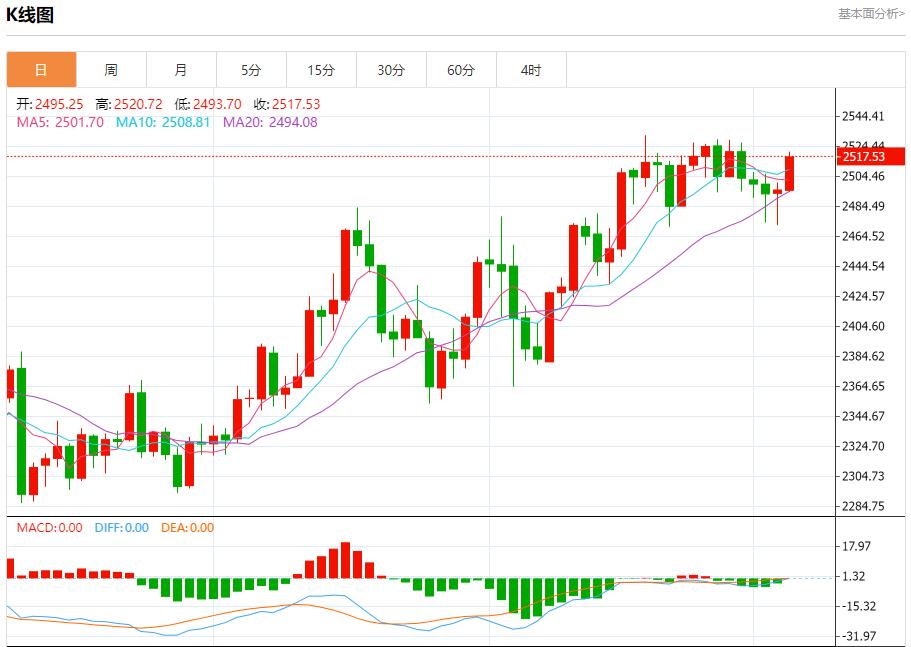Switch to the 5分 interval tab
Image resolution: width=911 pixels, height=647 pixels.
tap(251, 70)
